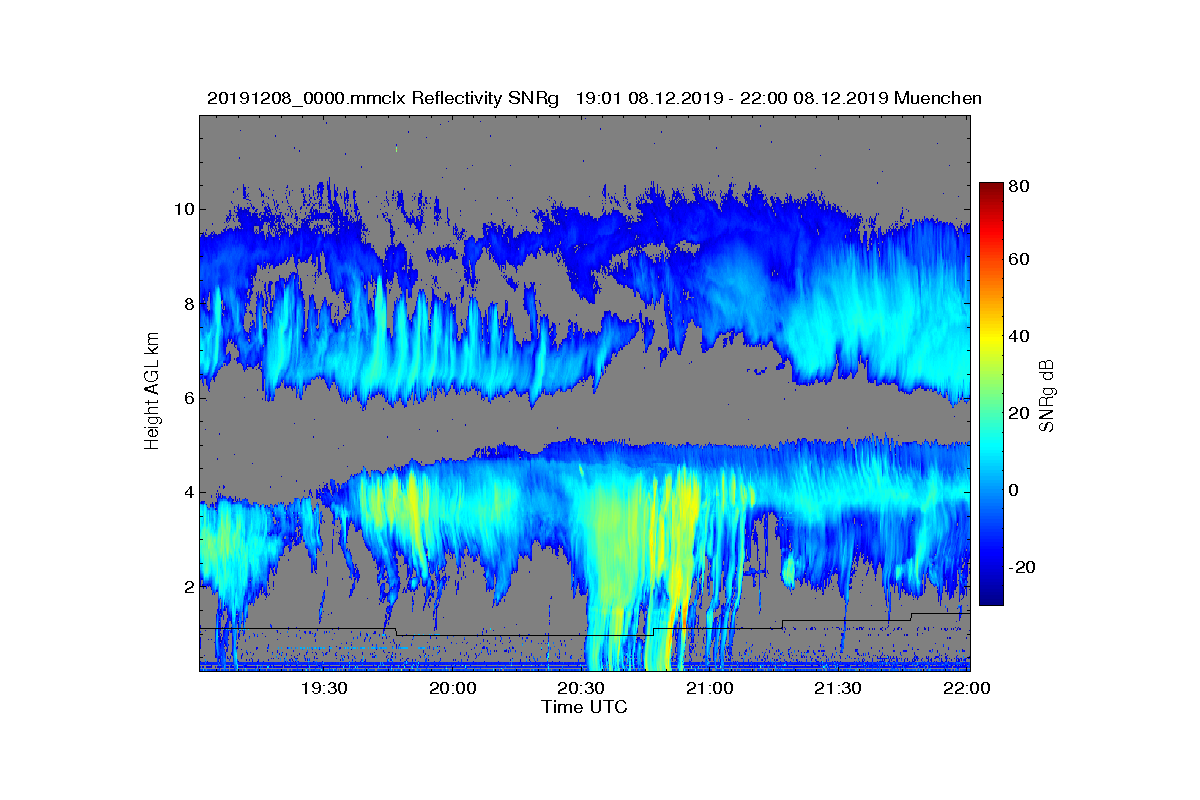Click the 21:00 time tick label
This screenshot has height=800, width=1200.
710,688
